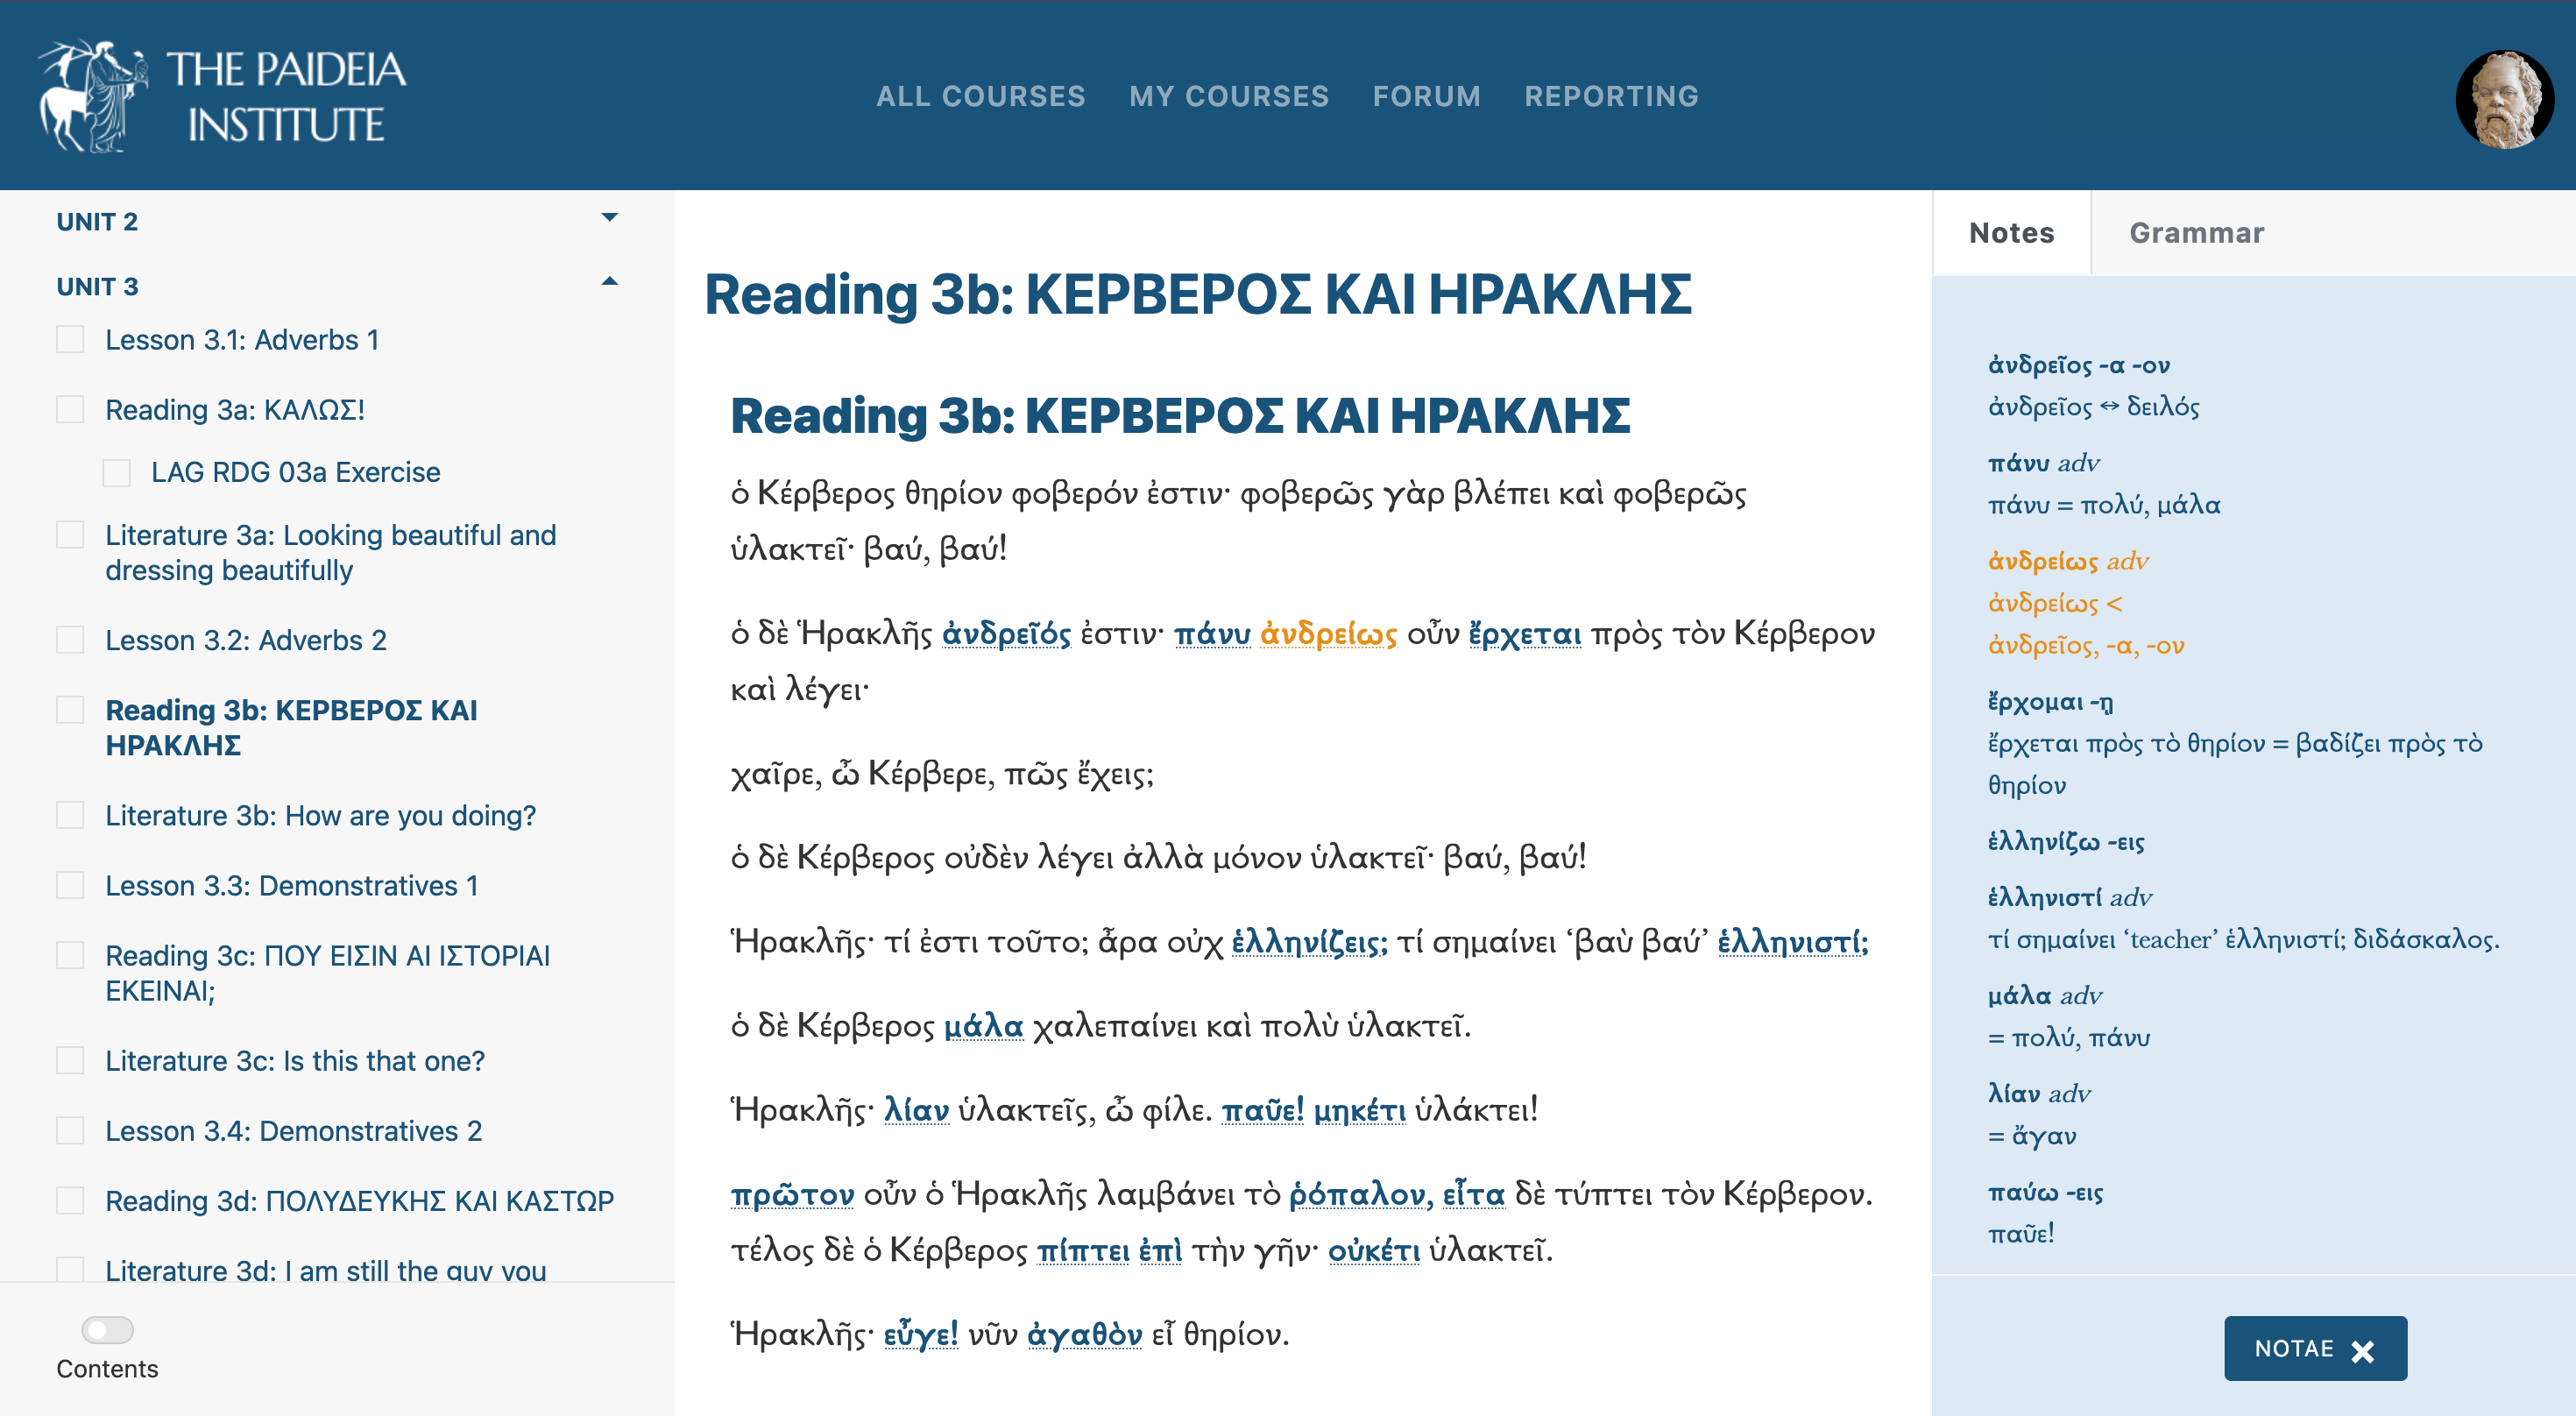This screenshot has width=2576, height=1416.
Task: Select the Notes tab
Action: coord(2012,232)
